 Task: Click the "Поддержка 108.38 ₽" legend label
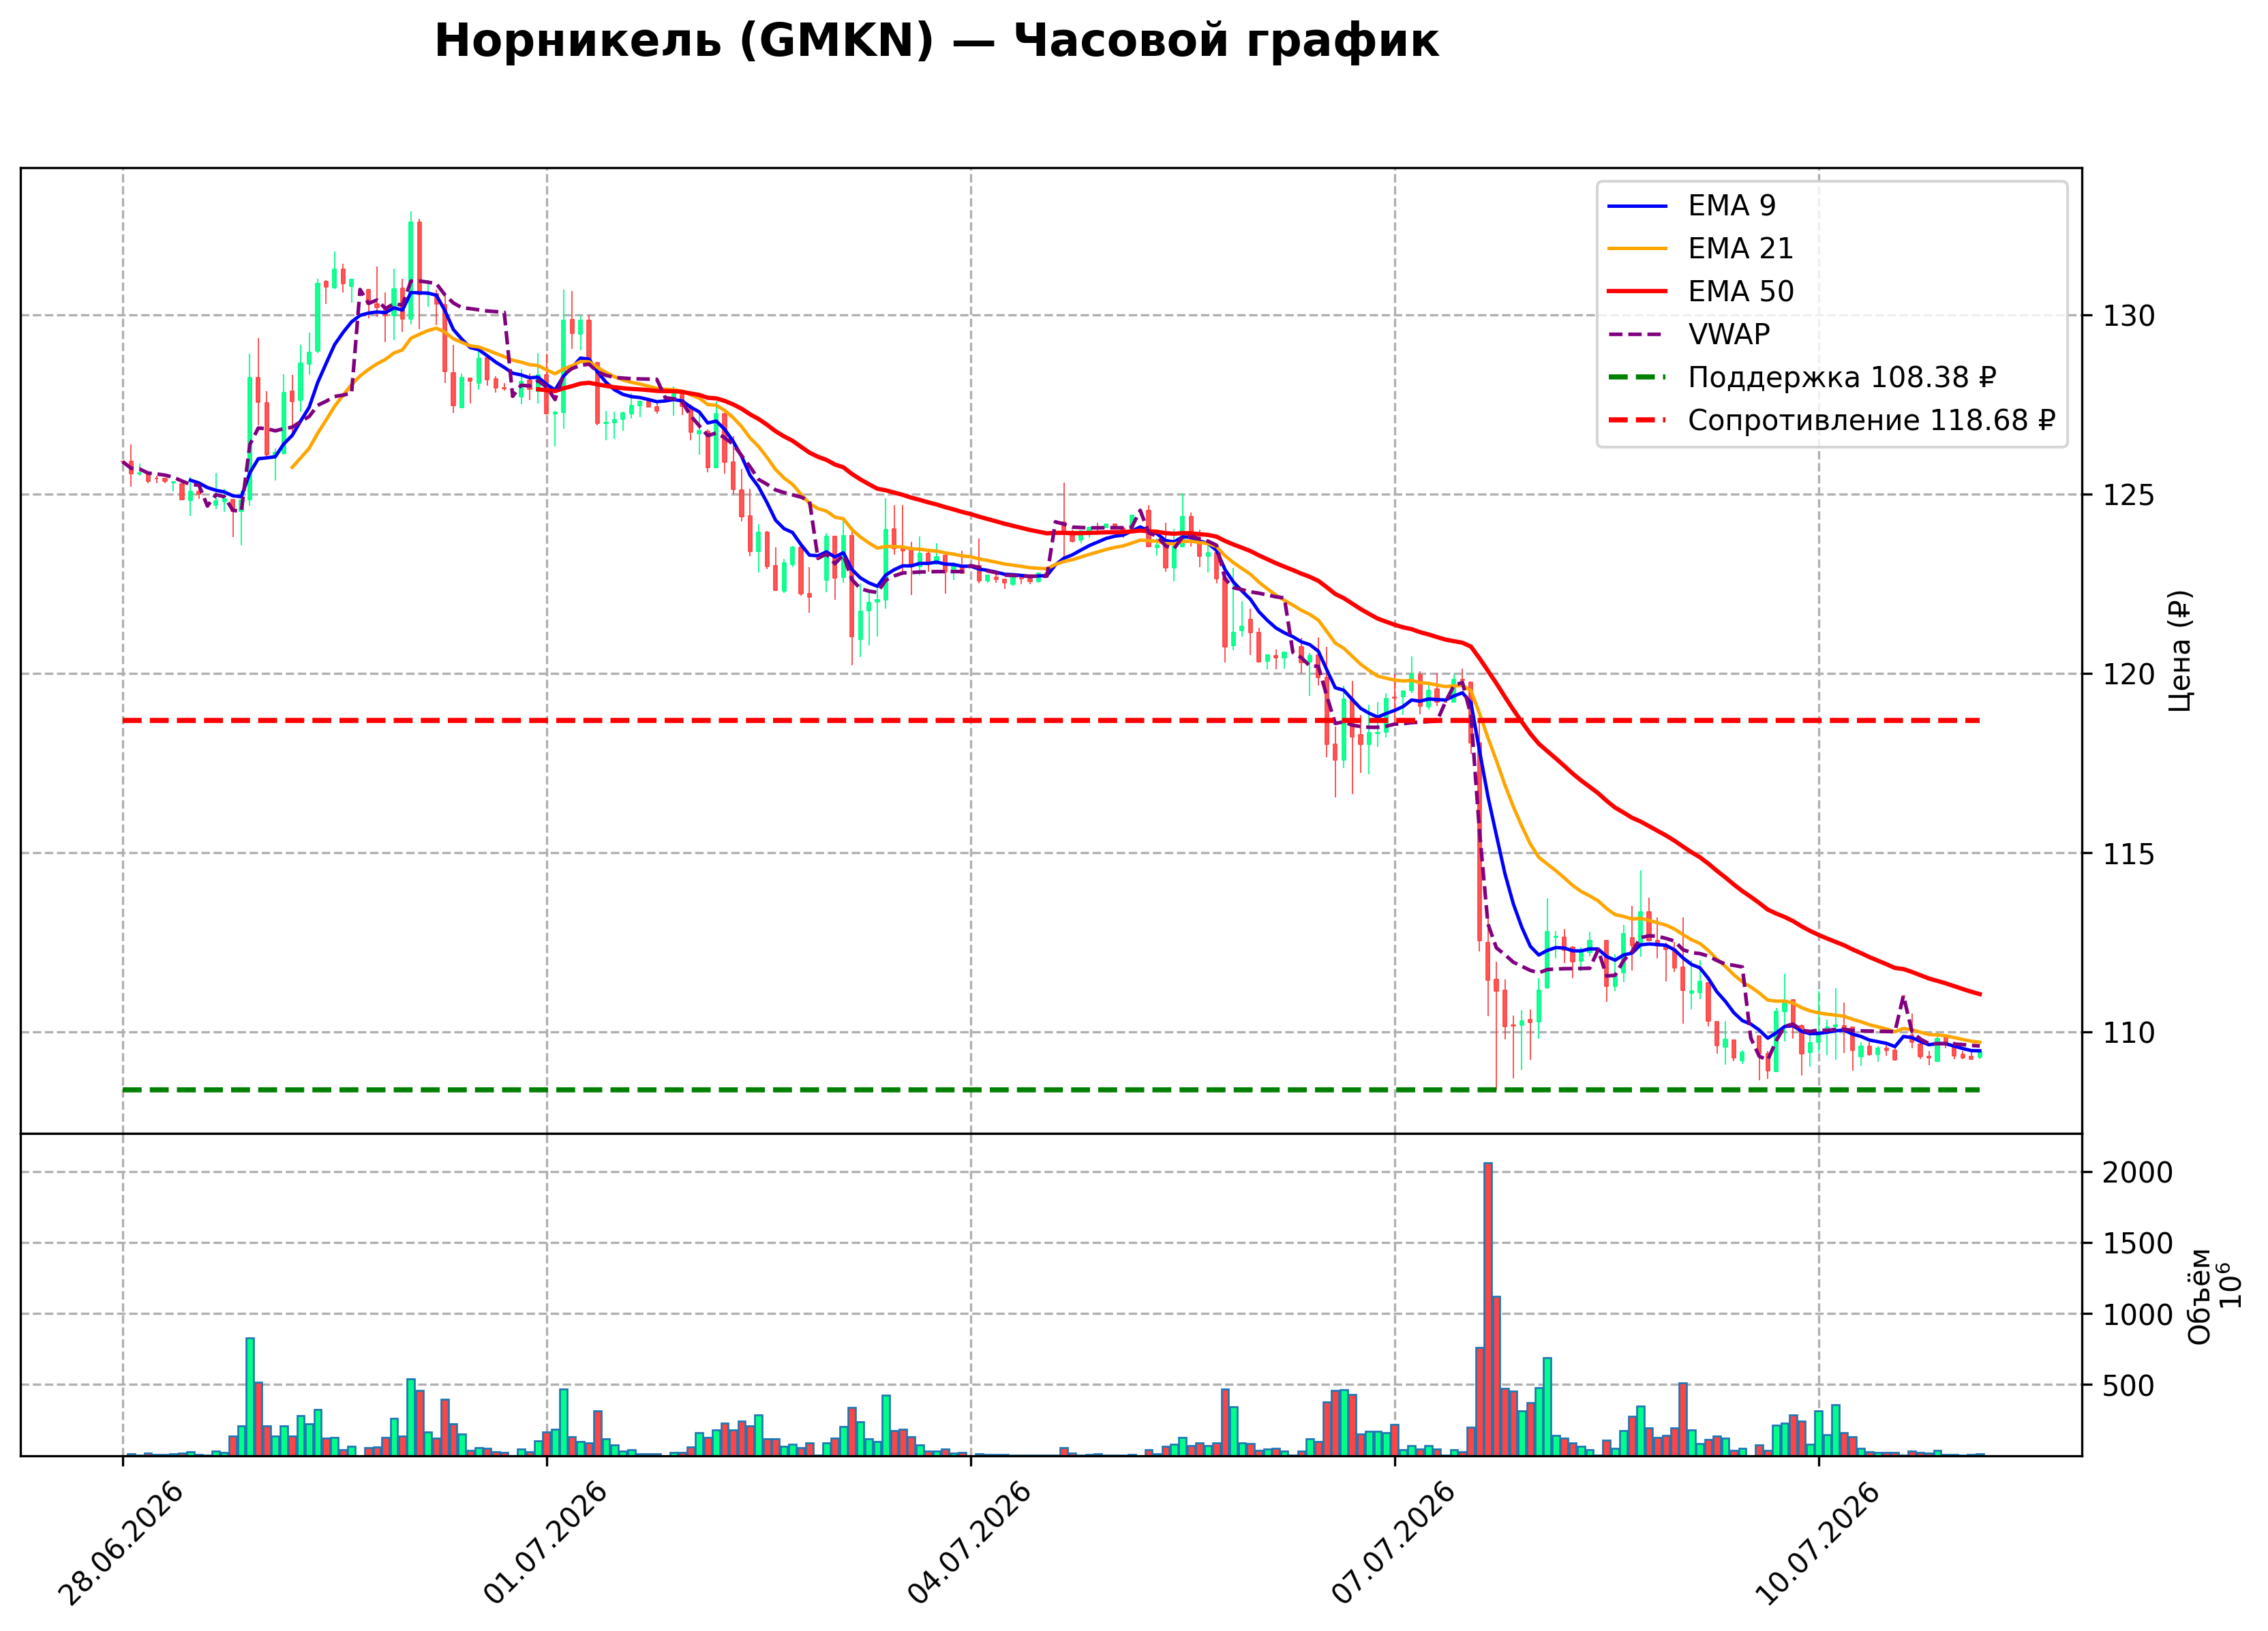[x=1842, y=377]
